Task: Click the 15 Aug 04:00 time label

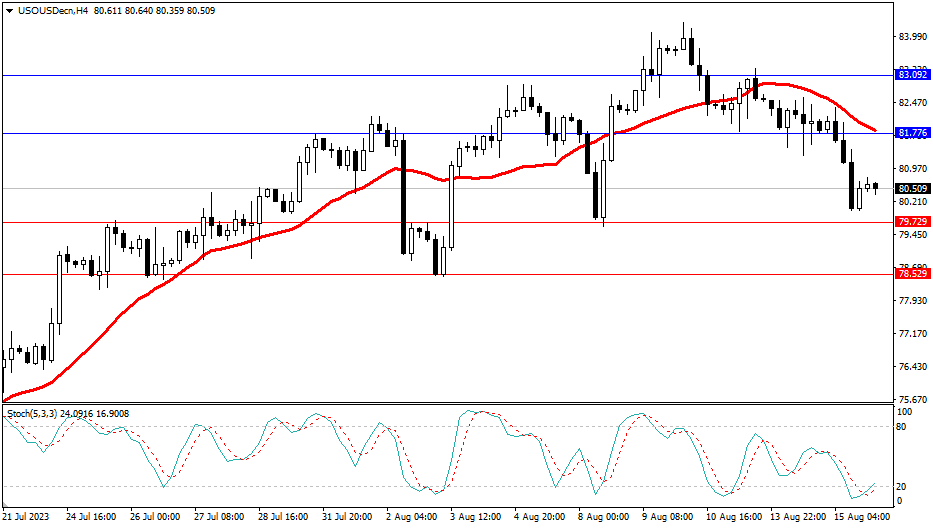Action: pyautogui.click(x=862, y=517)
